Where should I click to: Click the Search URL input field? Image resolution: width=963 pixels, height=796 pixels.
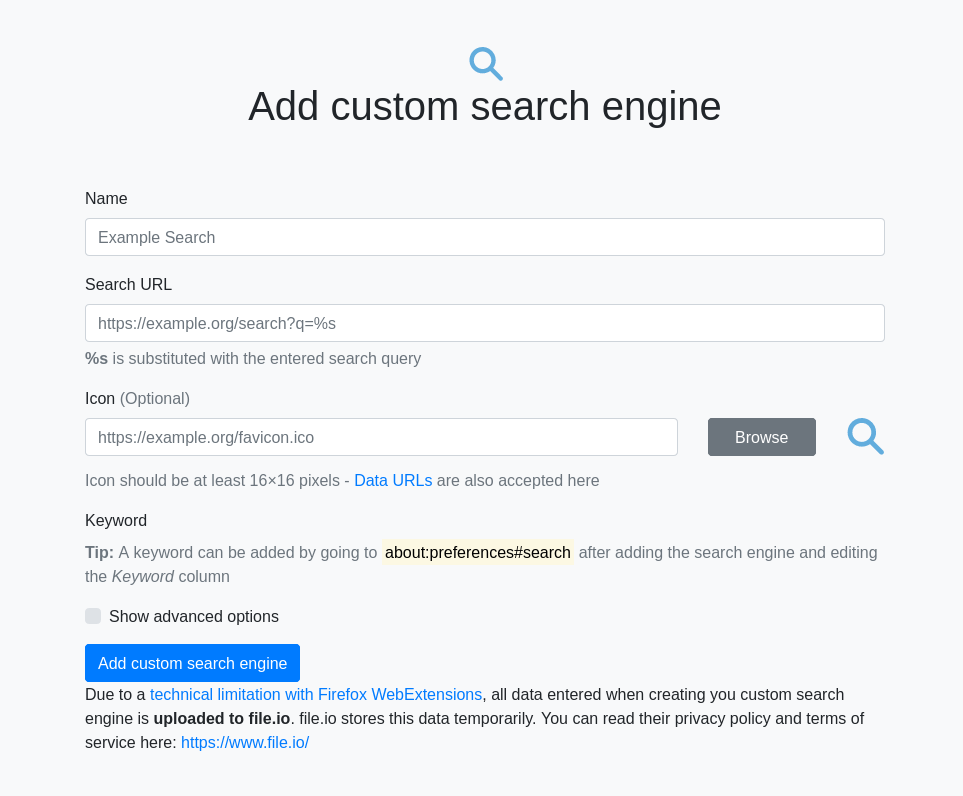tap(484, 323)
